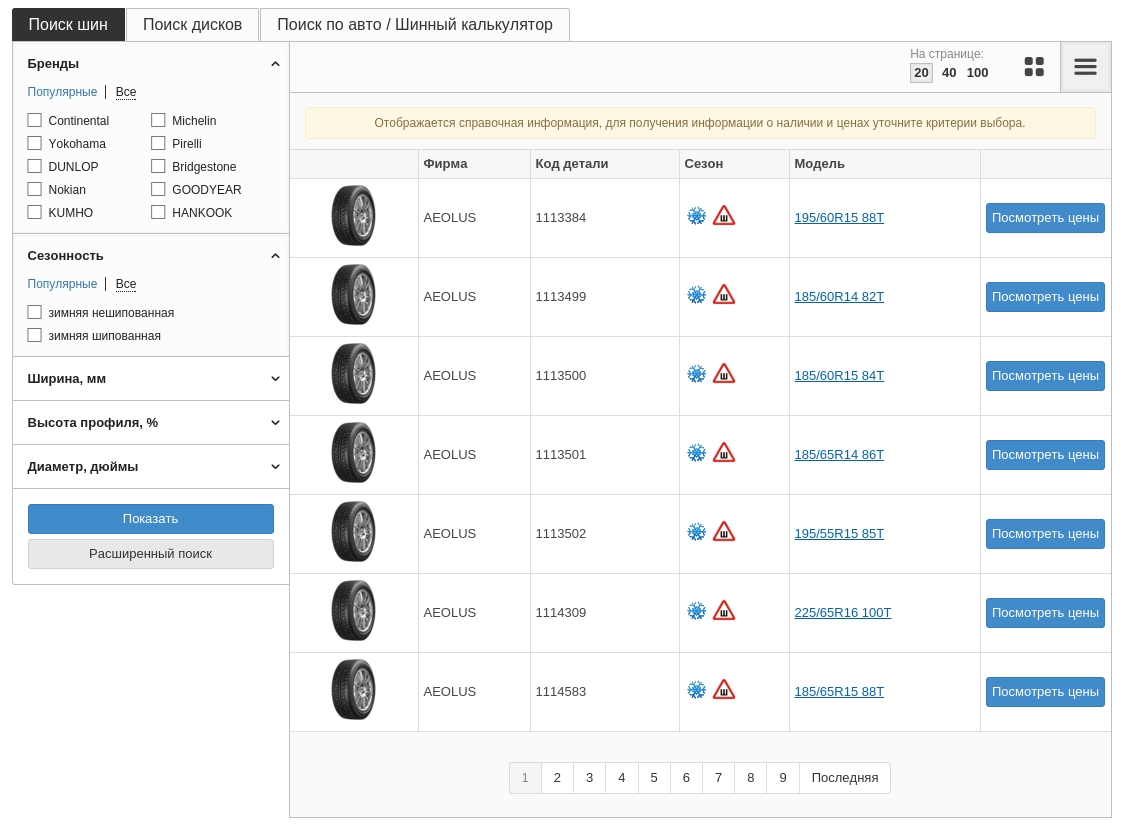Open model link 195/55R15 85T
The image size is (1124, 839).
pyautogui.click(x=839, y=533)
